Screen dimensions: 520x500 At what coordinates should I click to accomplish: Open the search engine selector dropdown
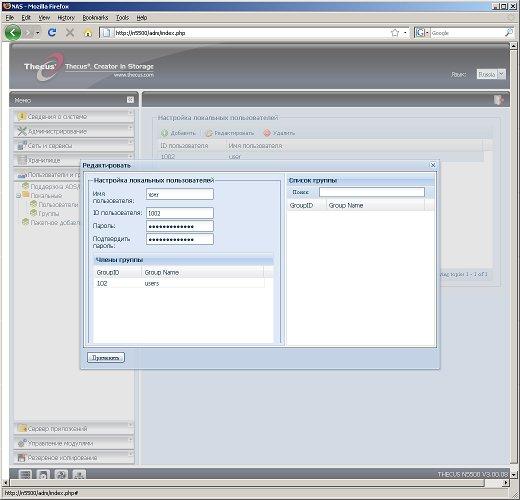click(x=427, y=33)
